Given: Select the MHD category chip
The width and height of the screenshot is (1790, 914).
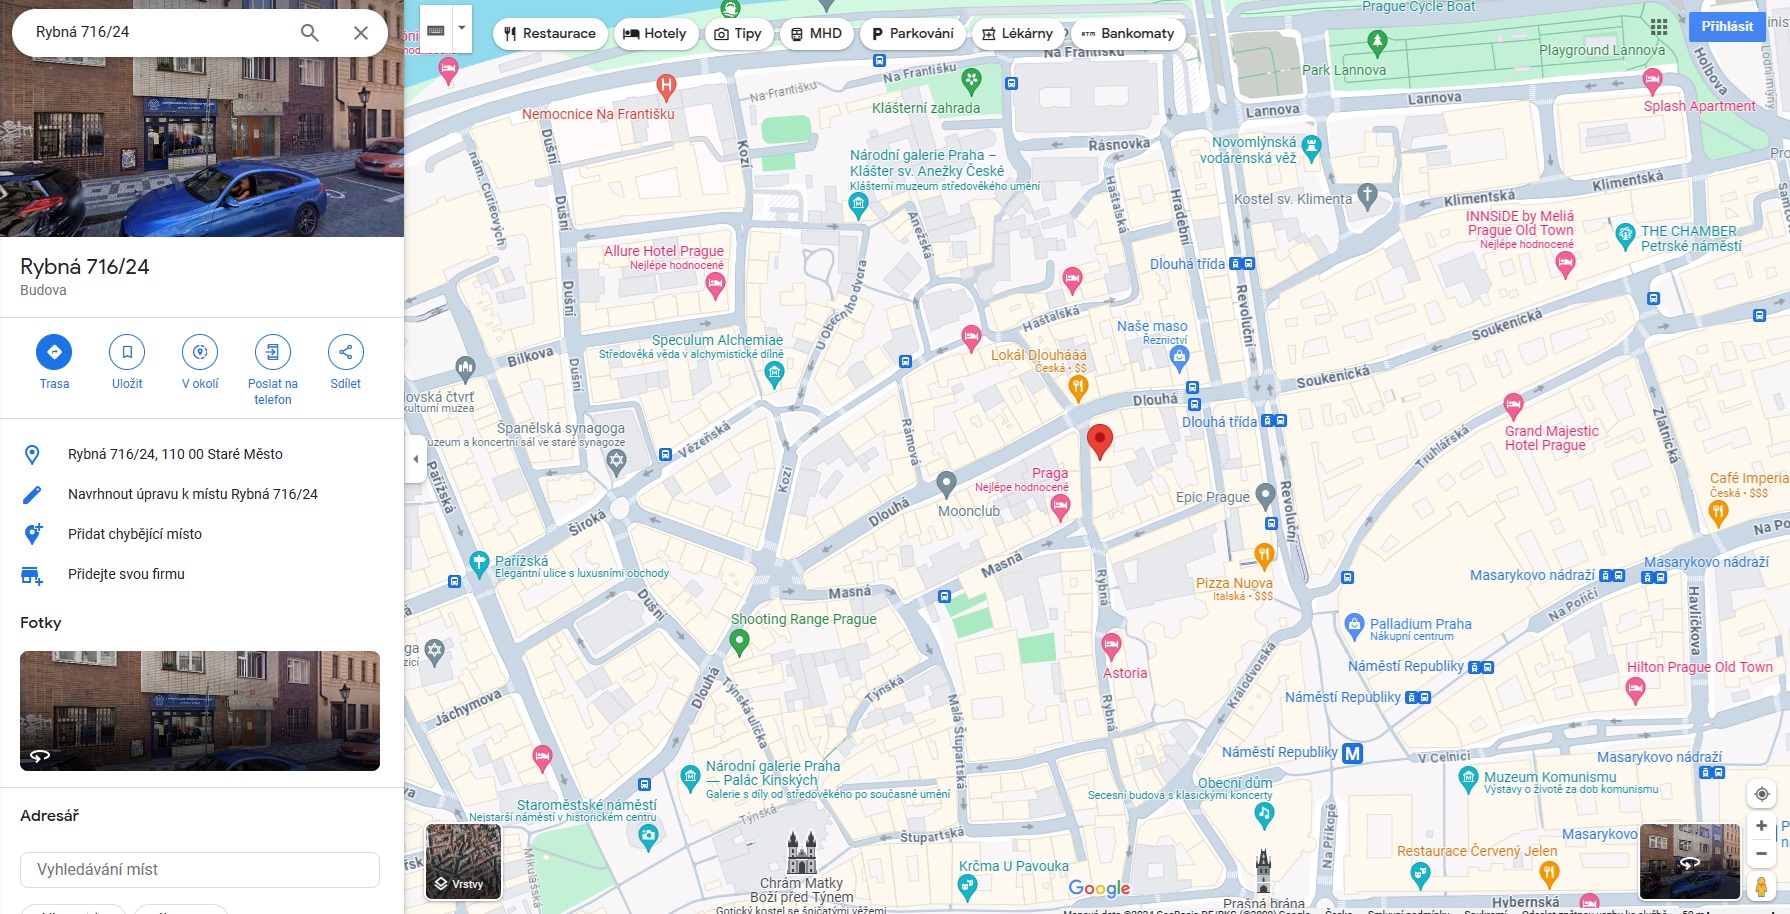Looking at the screenshot, I should click(x=816, y=33).
